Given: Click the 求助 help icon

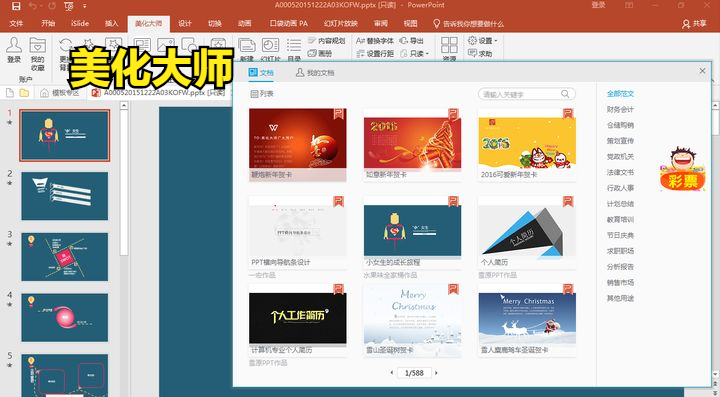Looking at the screenshot, I should [x=480, y=54].
